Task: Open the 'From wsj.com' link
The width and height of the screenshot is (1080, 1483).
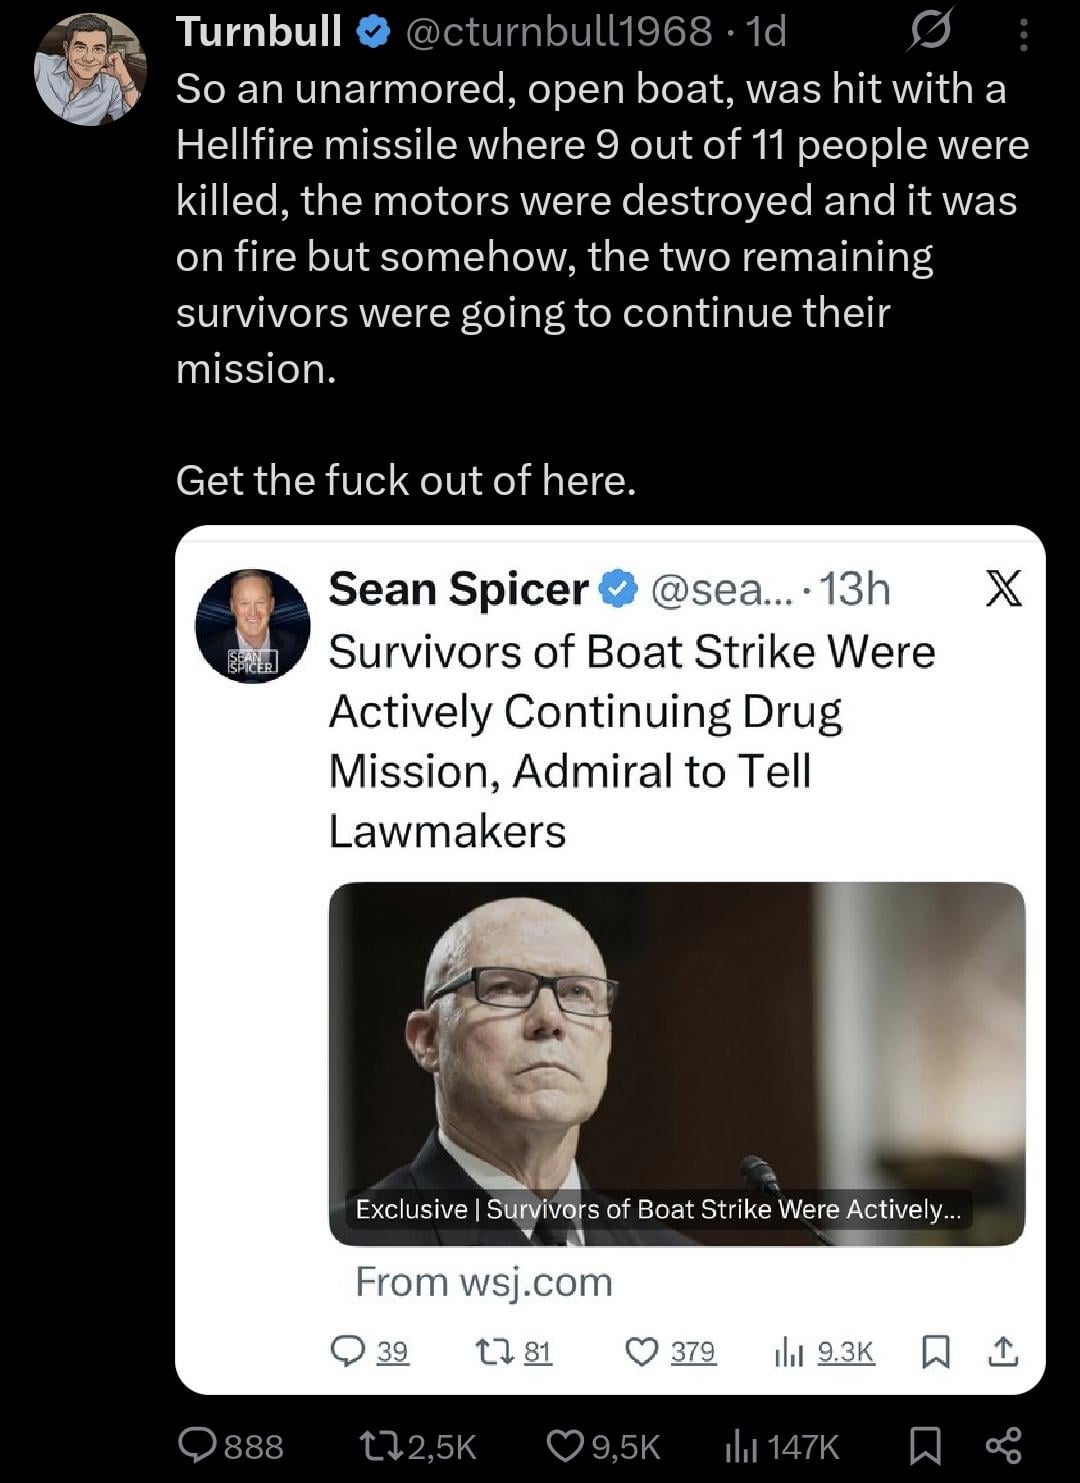Action: point(484,1282)
